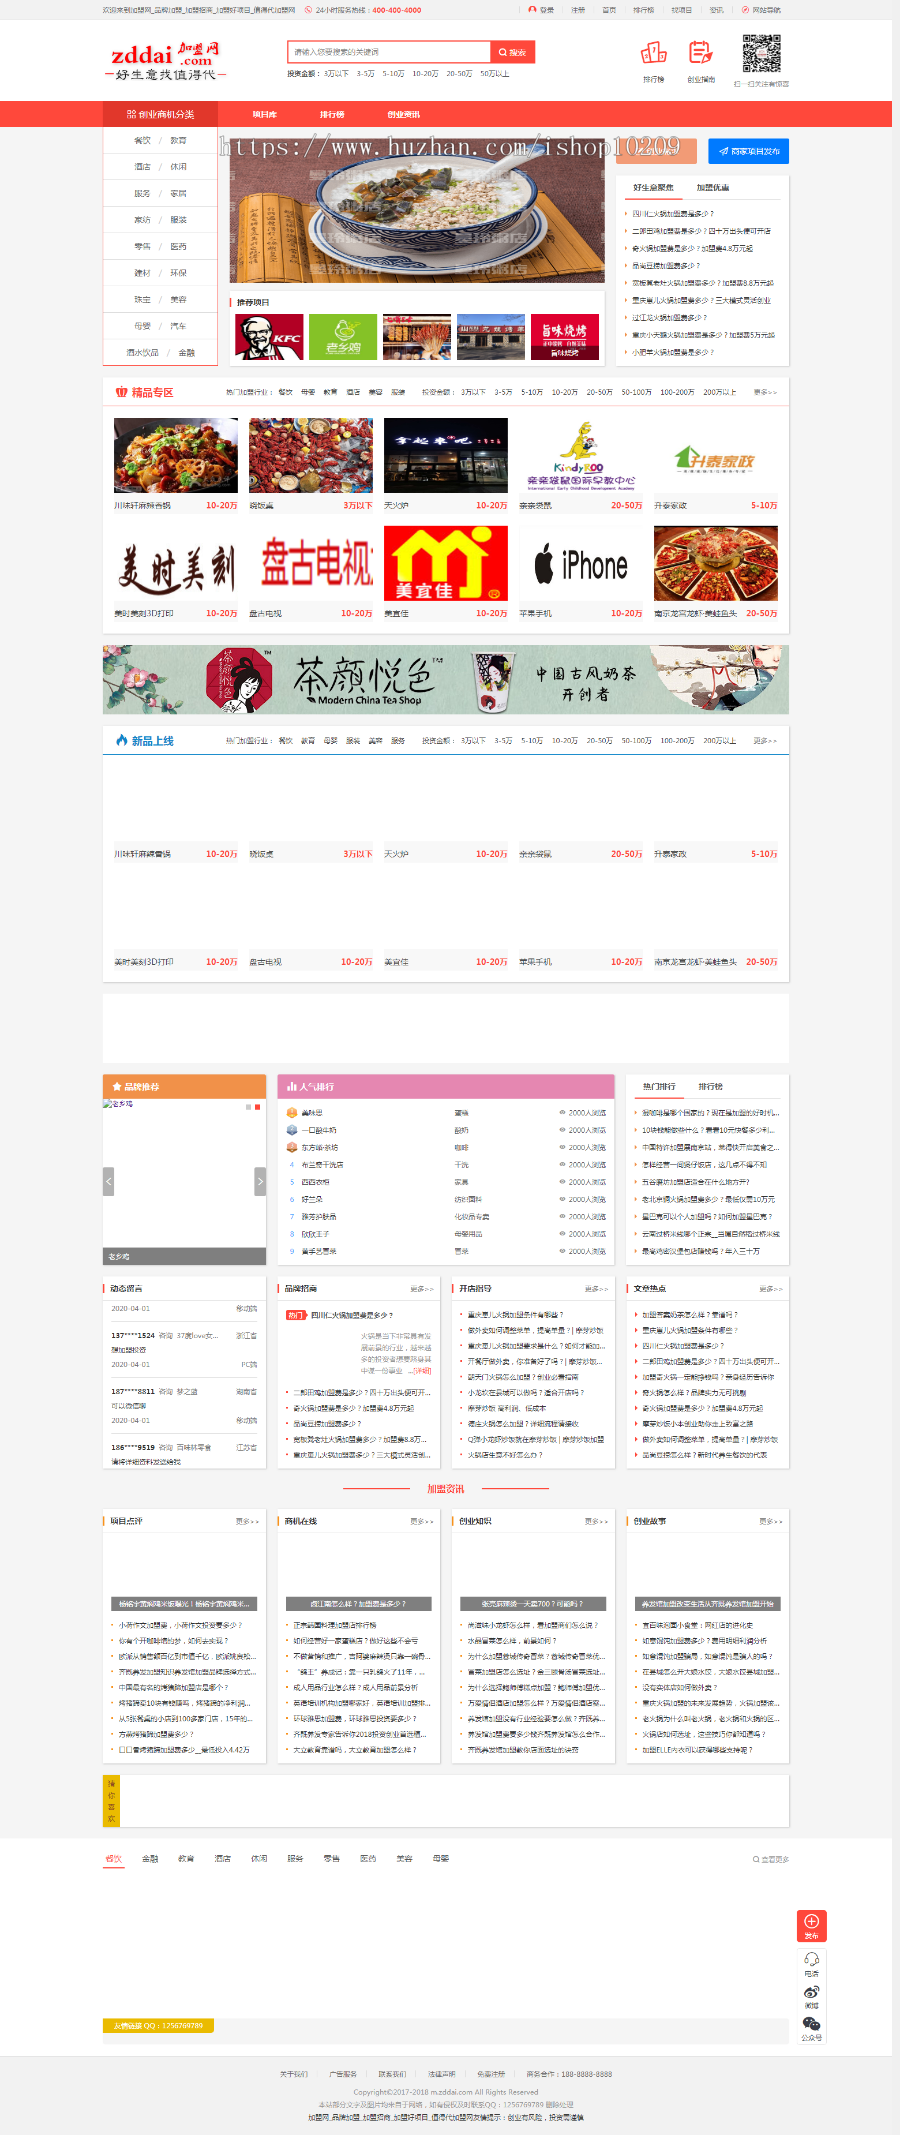Click the 排行榜 ranking icon in header
Screen dimensions: 900x2135
click(x=653, y=54)
